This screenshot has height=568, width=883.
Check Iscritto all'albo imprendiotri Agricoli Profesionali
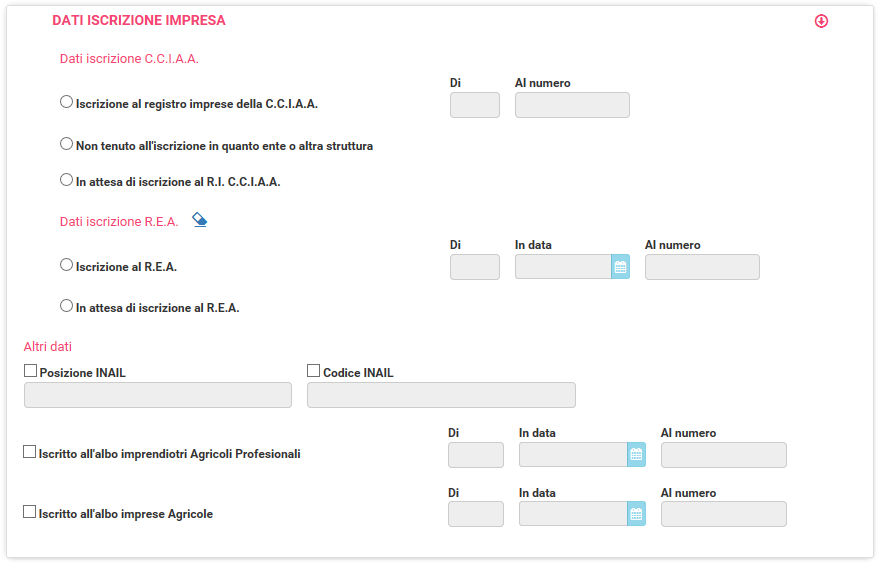pos(29,451)
